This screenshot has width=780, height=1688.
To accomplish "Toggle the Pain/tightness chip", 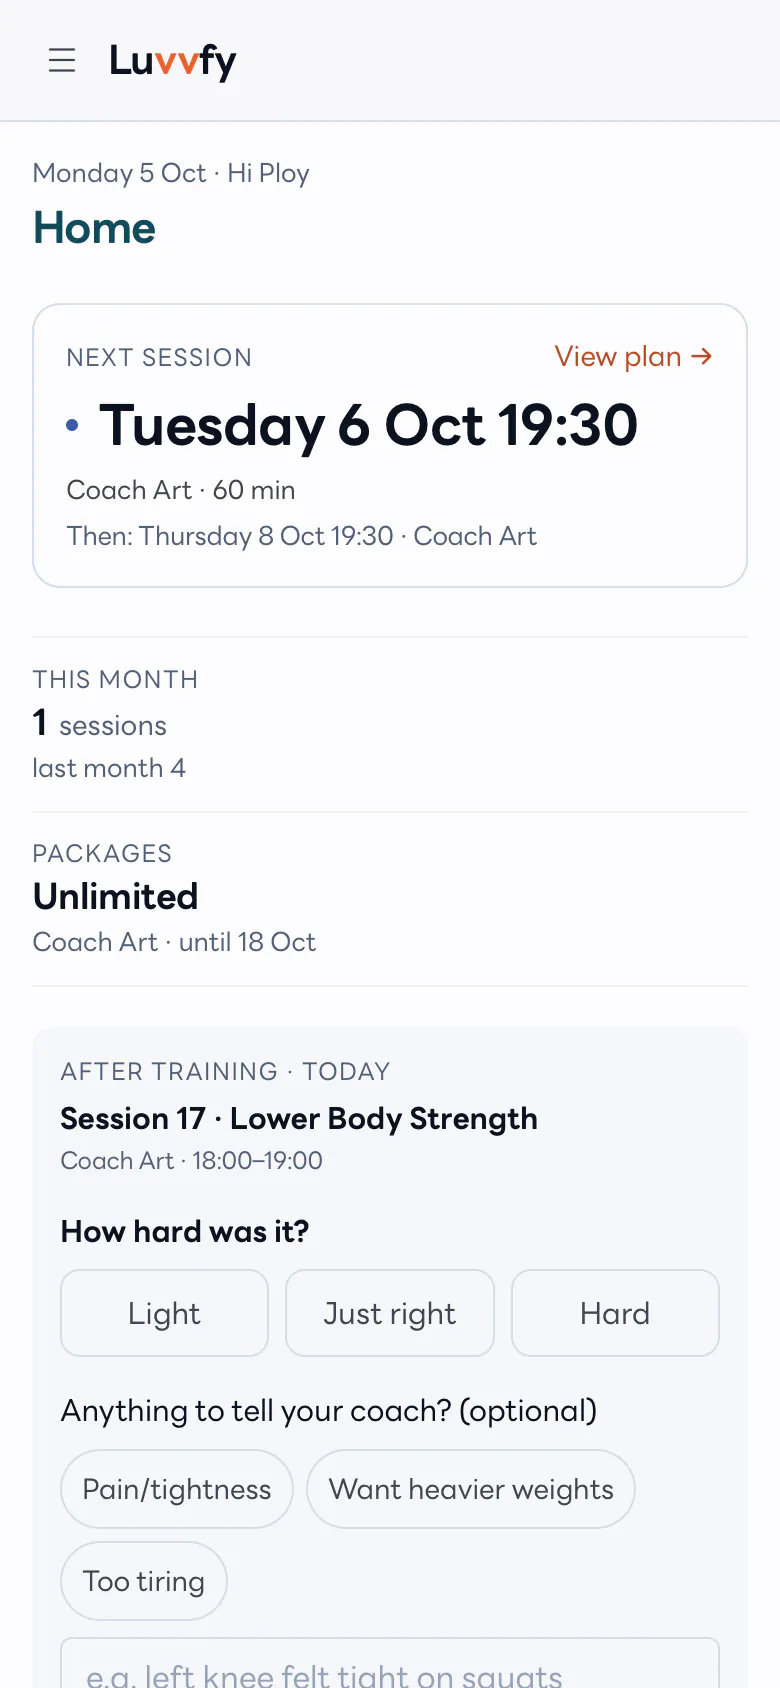I will pyautogui.click(x=177, y=1489).
